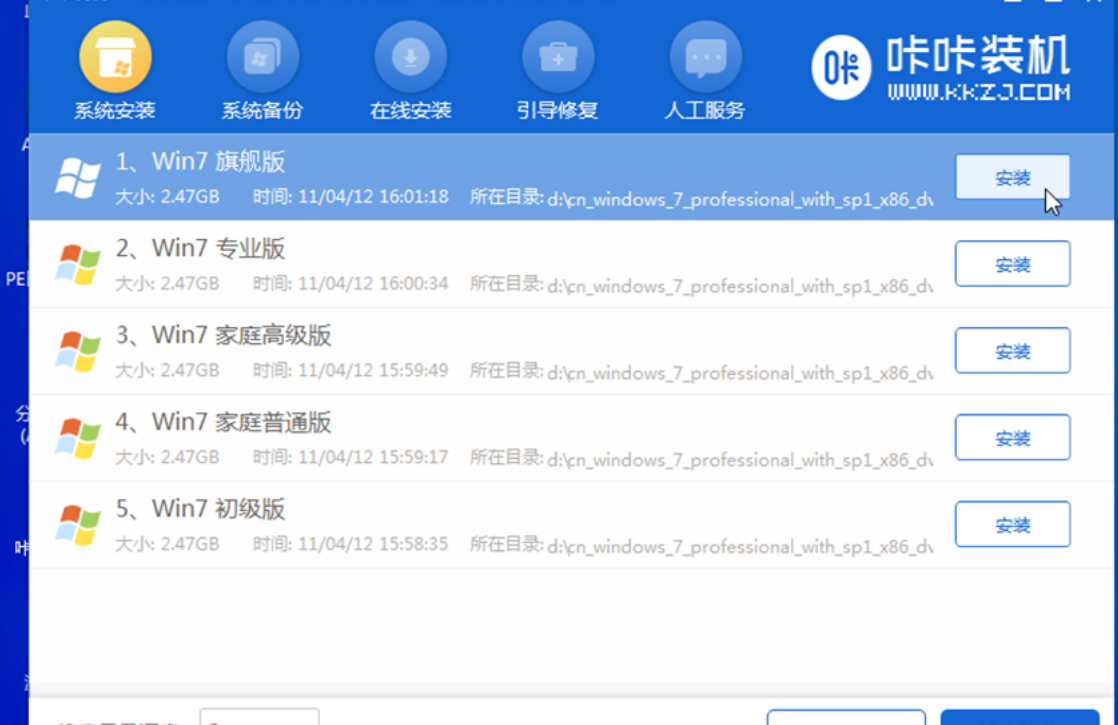Click the 咔咔装机 round logo icon
Viewport: 1118px width, 725px height.
pos(841,68)
